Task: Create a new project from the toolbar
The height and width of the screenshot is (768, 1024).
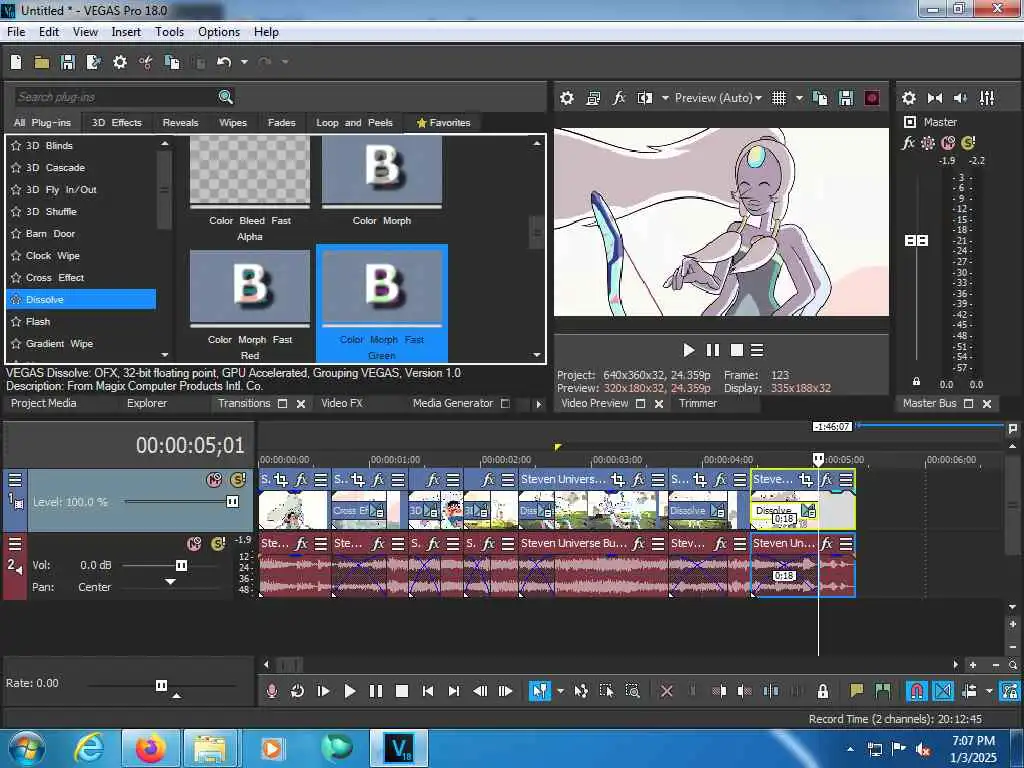Action: 16,62
